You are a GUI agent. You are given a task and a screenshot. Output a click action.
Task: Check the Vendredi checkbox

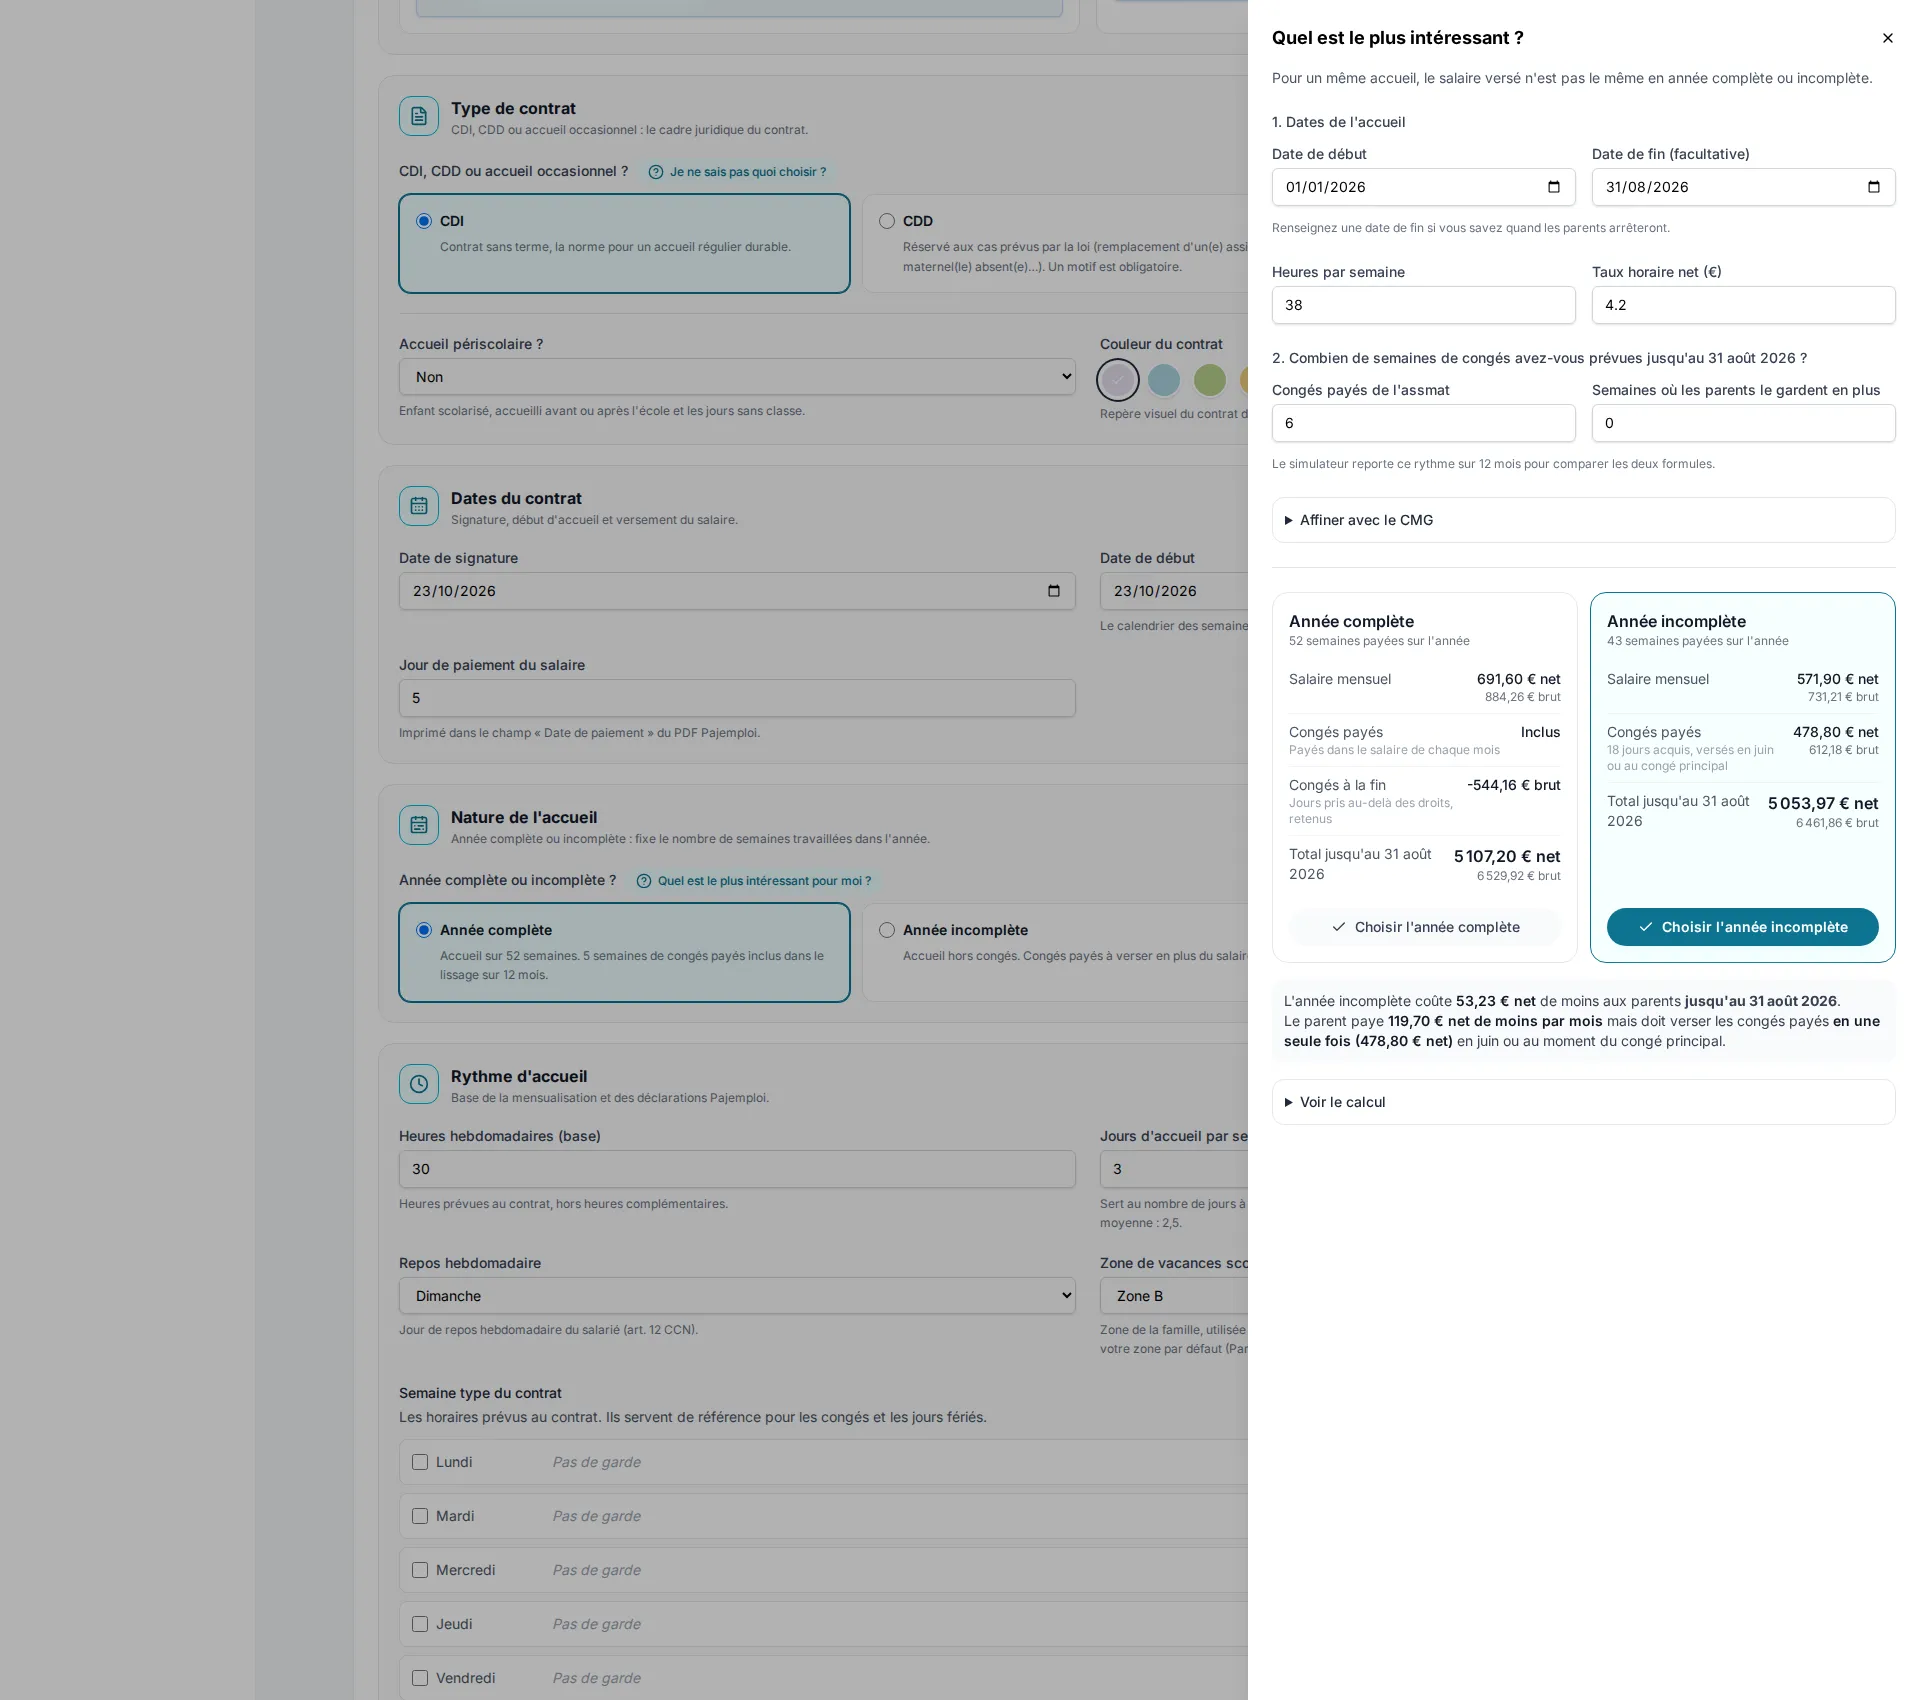(x=420, y=1678)
